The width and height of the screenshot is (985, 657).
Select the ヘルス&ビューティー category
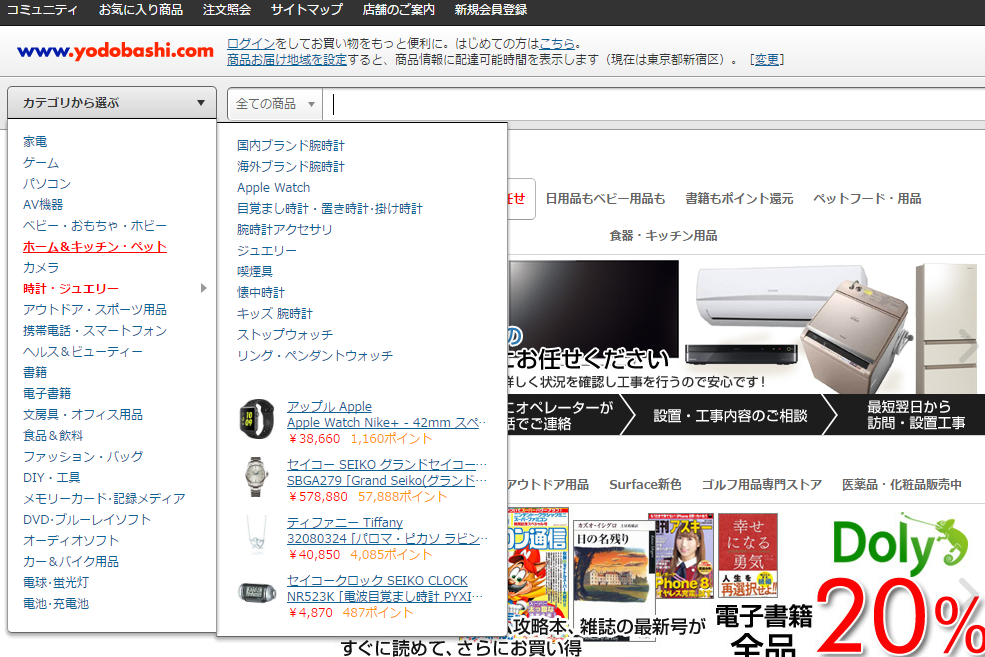[x=83, y=351]
